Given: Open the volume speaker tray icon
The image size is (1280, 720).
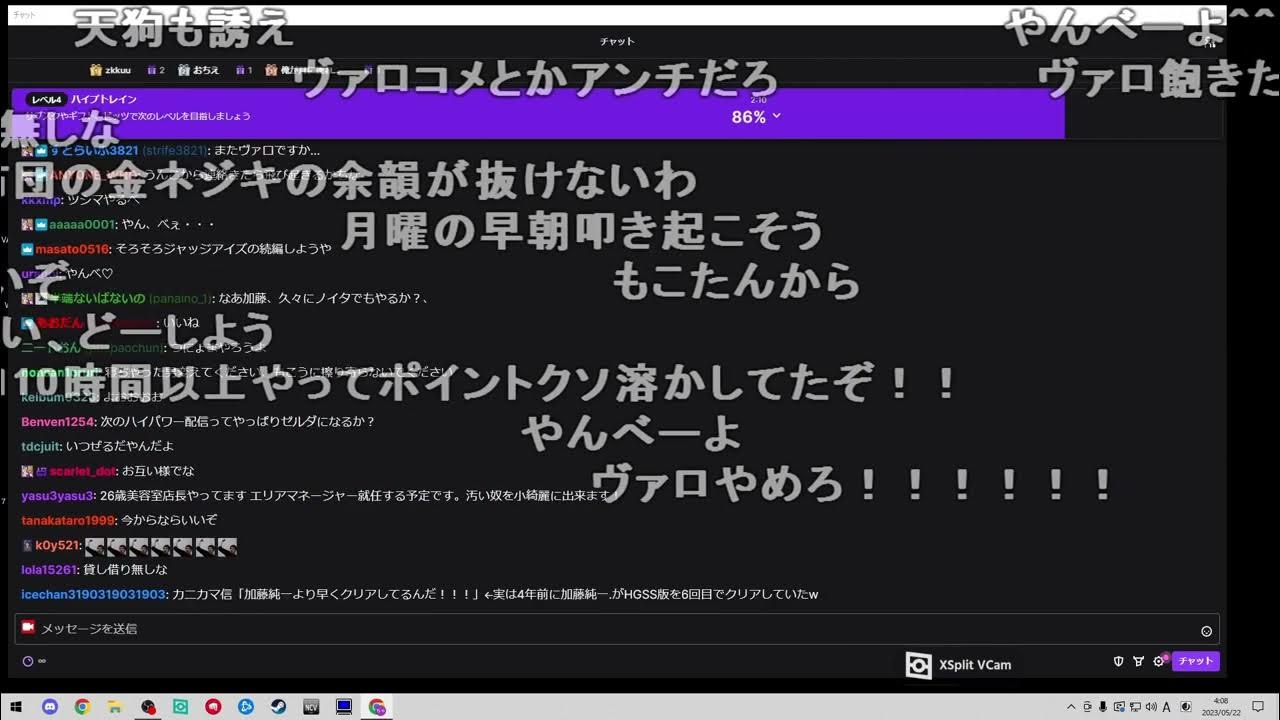Looking at the screenshot, I should pos(1151,707).
